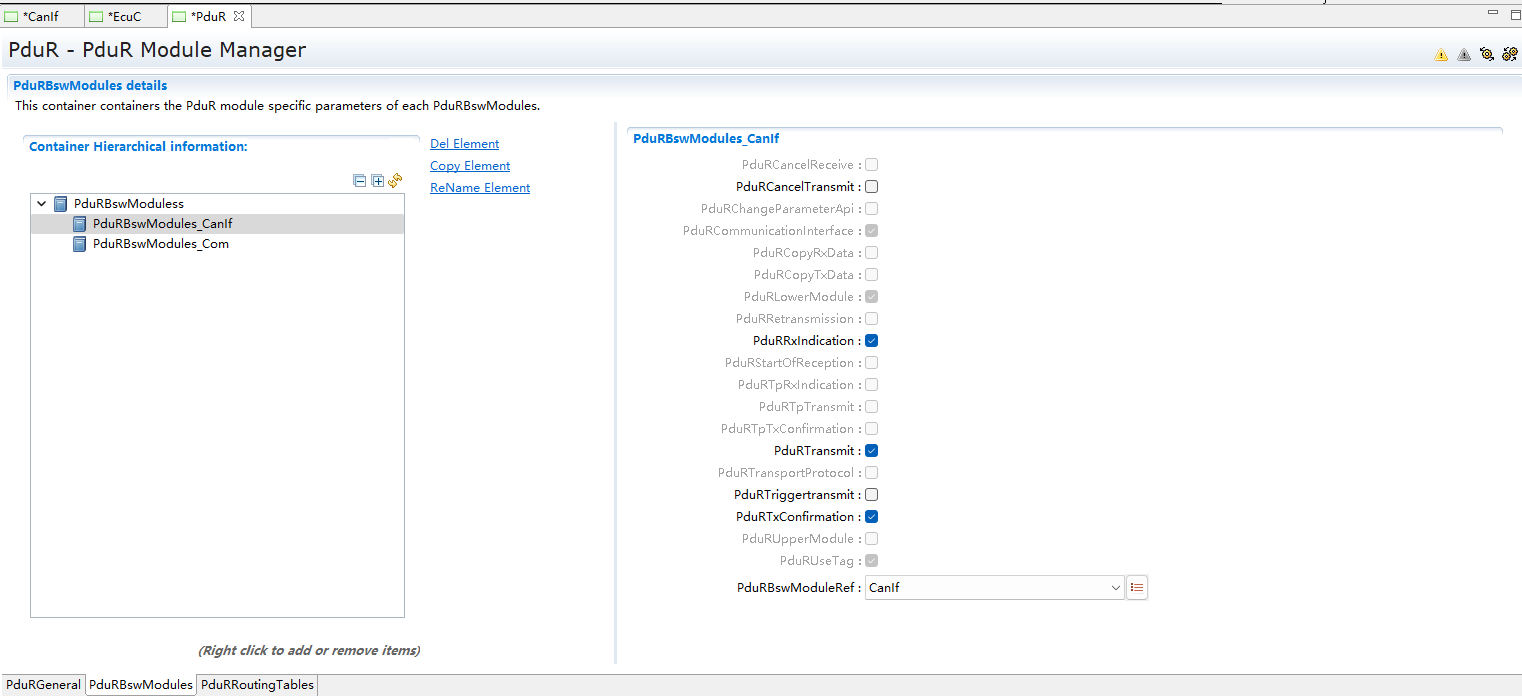Uncheck the PduRRxIndication checkbox

pyautogui.click(x=871, y=341)
